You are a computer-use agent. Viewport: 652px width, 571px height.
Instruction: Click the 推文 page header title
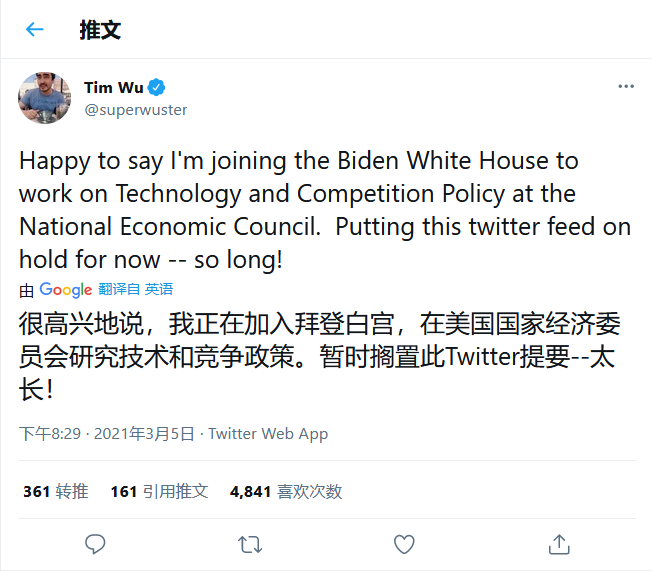(100, 29)
